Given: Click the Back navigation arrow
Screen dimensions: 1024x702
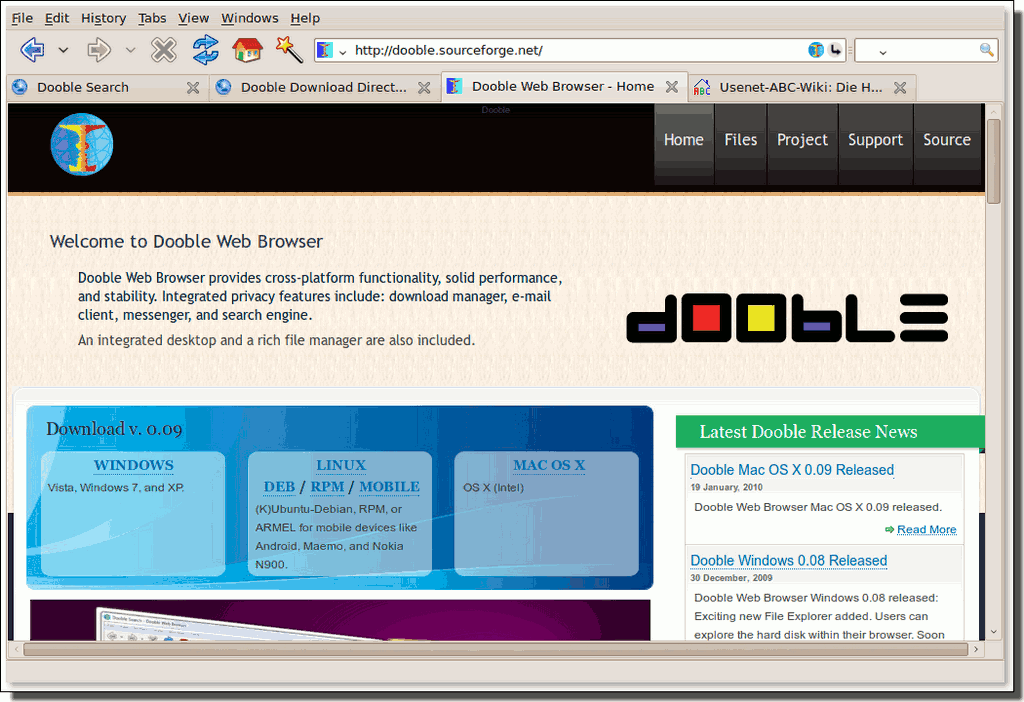Looking at the screenshot, I should pos(32,49).
